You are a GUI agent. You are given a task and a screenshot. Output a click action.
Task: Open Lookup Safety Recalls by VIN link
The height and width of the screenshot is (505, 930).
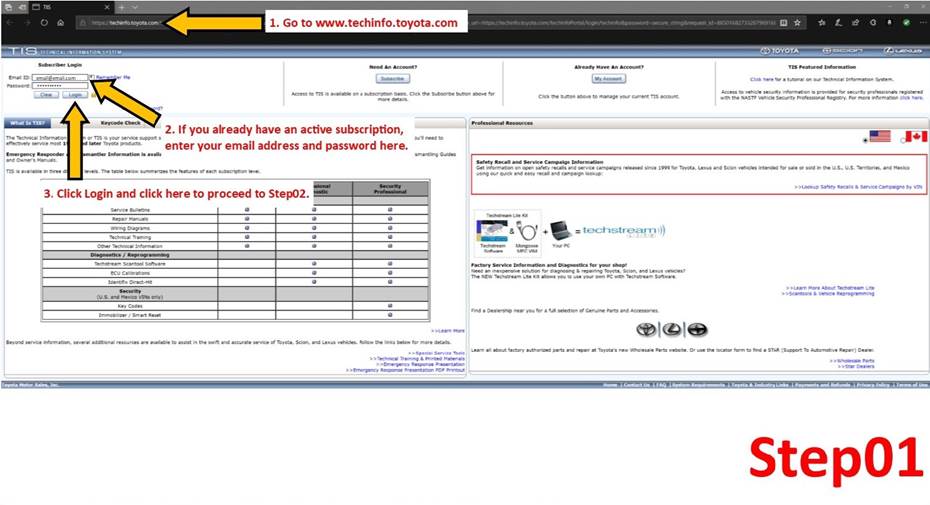pos(858,187)
